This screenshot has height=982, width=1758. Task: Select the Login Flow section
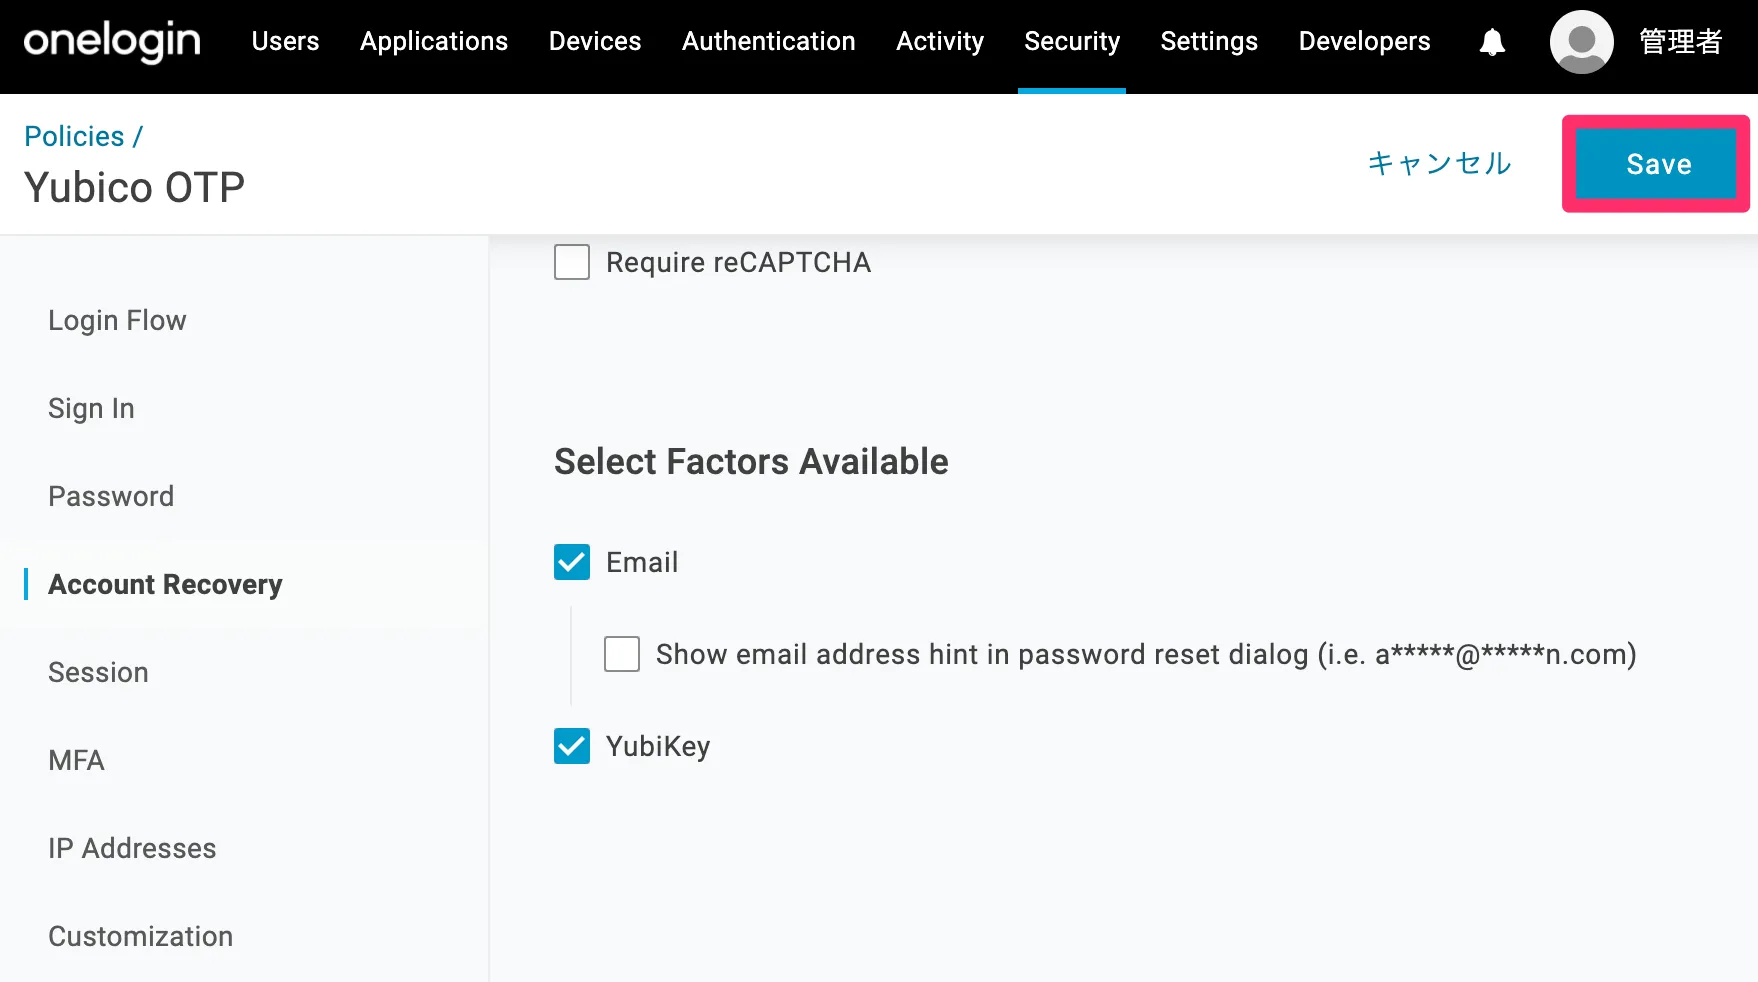pyautogui.click(x=117, y=320)
